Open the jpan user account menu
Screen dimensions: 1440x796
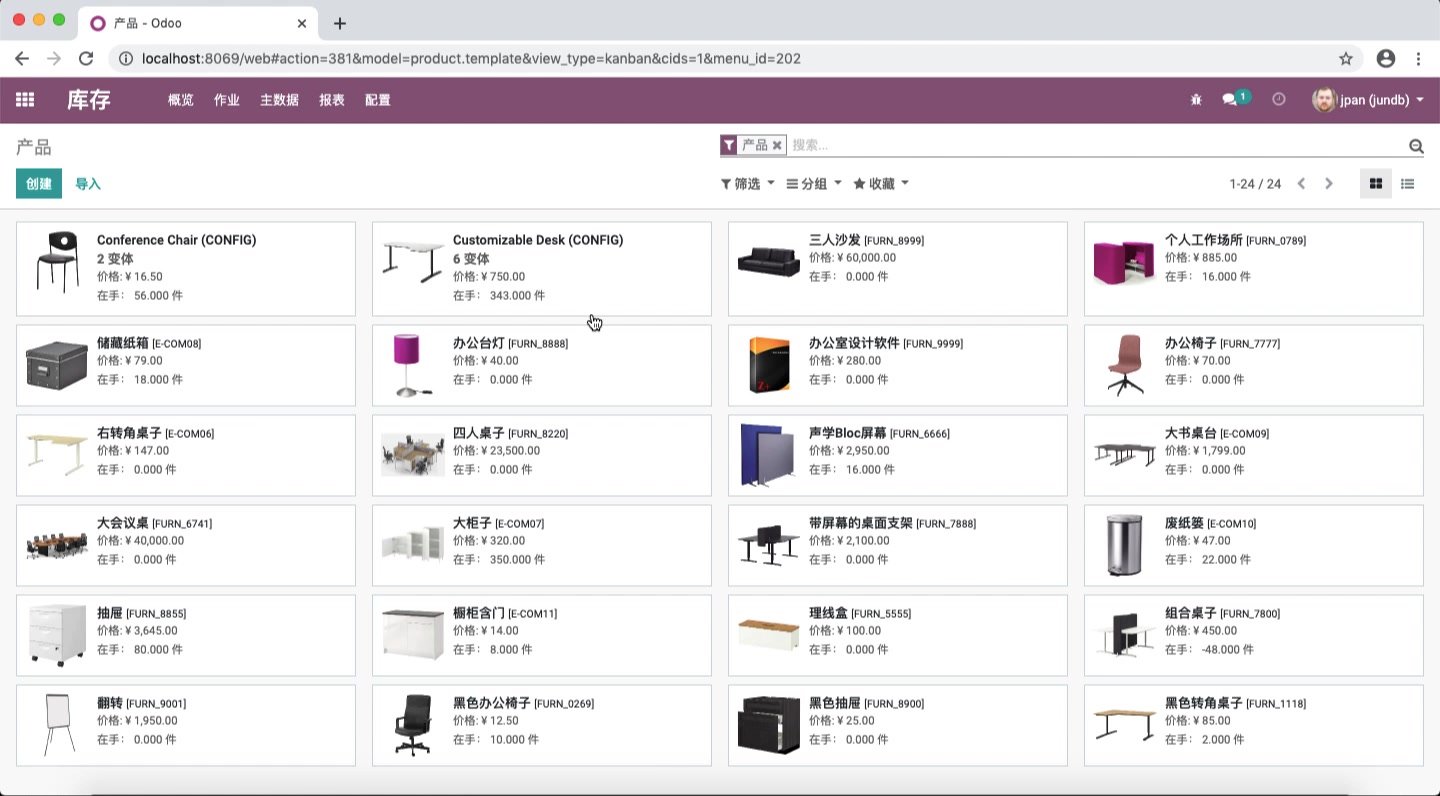click(1368, 100)
